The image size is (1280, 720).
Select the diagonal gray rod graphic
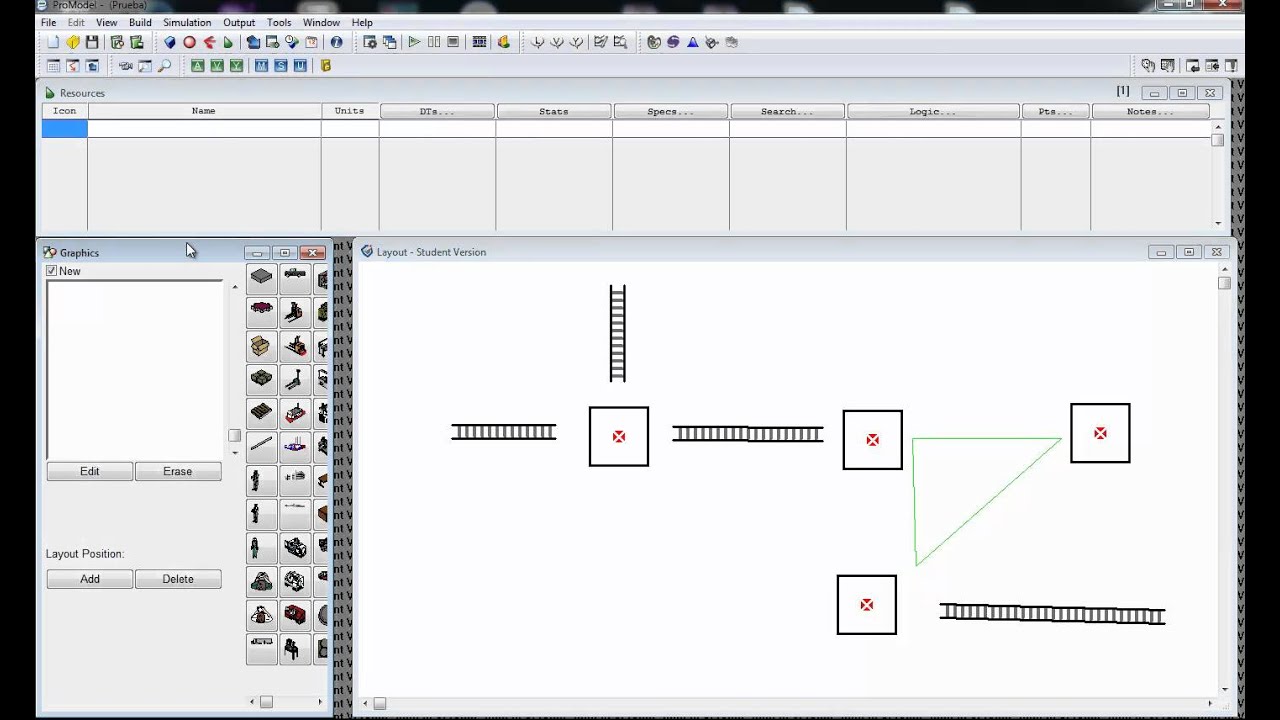261,446
